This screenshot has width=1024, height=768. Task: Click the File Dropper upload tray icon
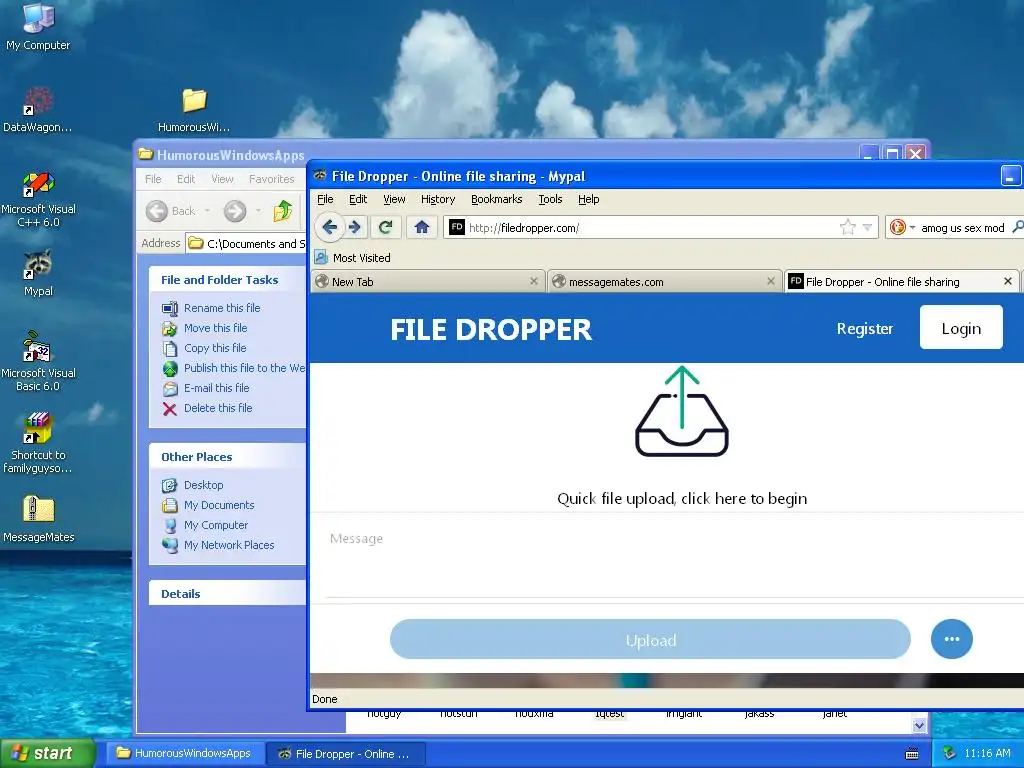[682, 411]
